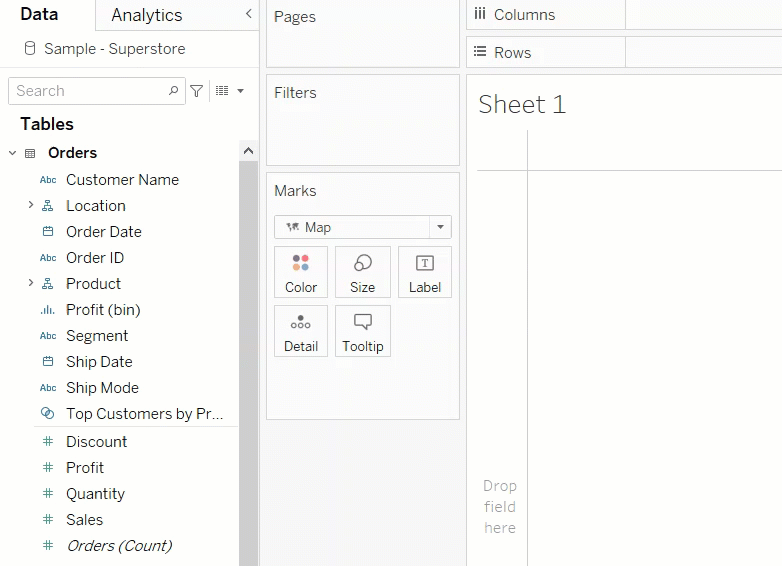Click the Search fields input box

click(88, 91)
